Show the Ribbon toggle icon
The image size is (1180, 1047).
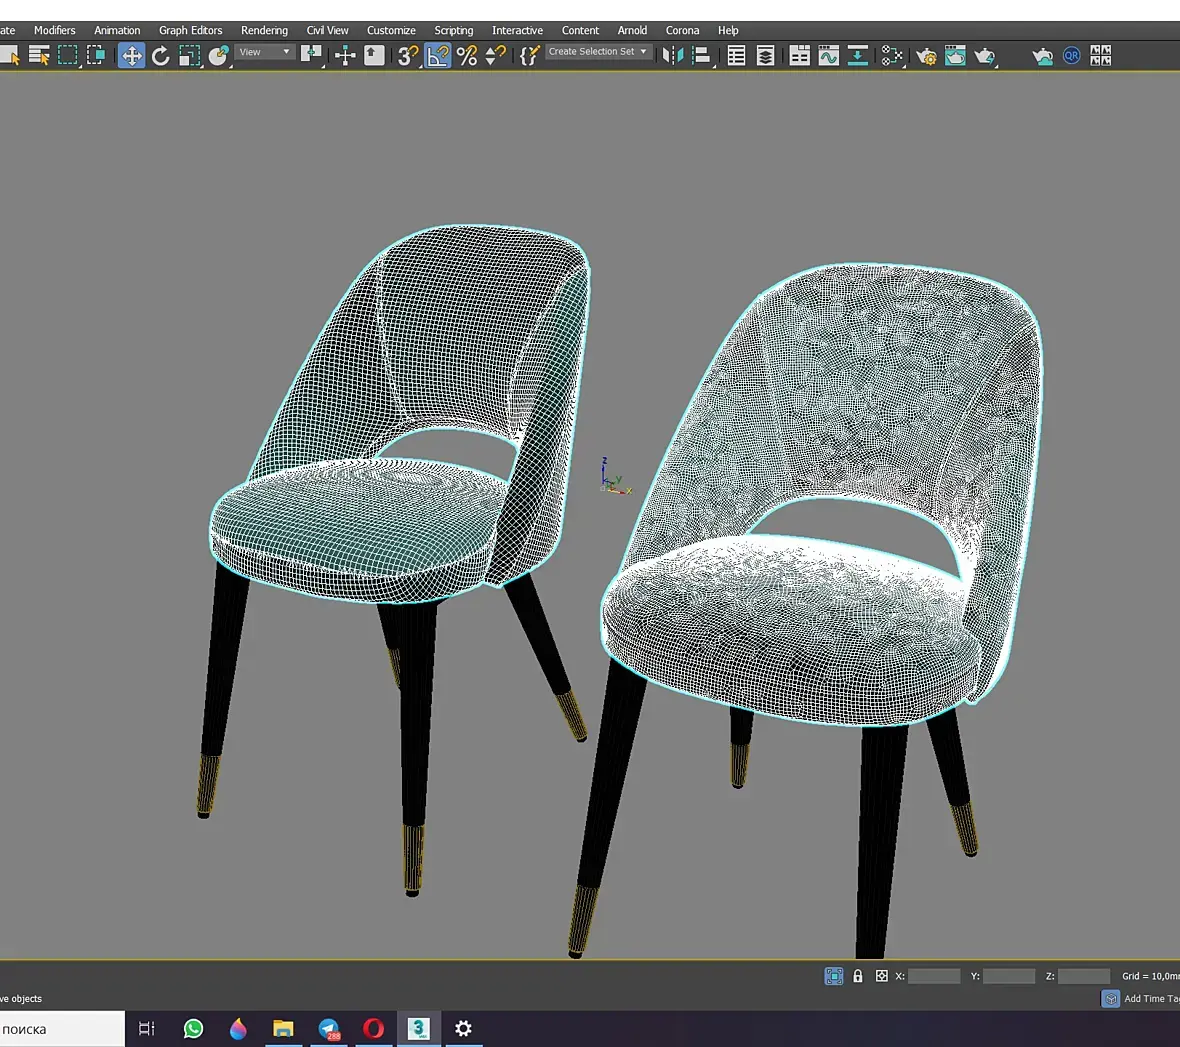[799, 56]
